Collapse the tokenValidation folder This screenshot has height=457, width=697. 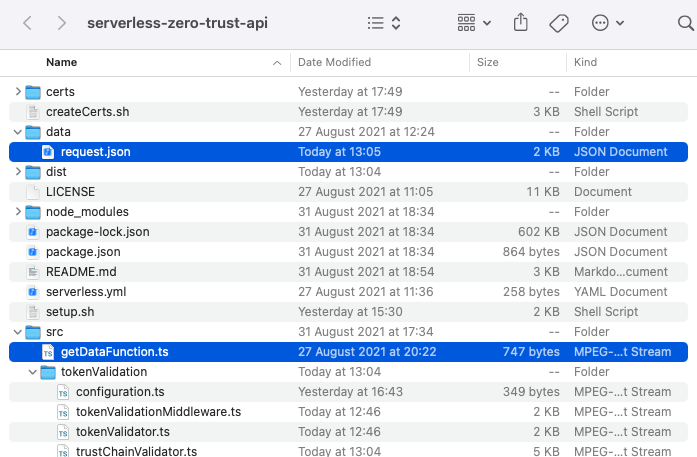pos(32,372)
